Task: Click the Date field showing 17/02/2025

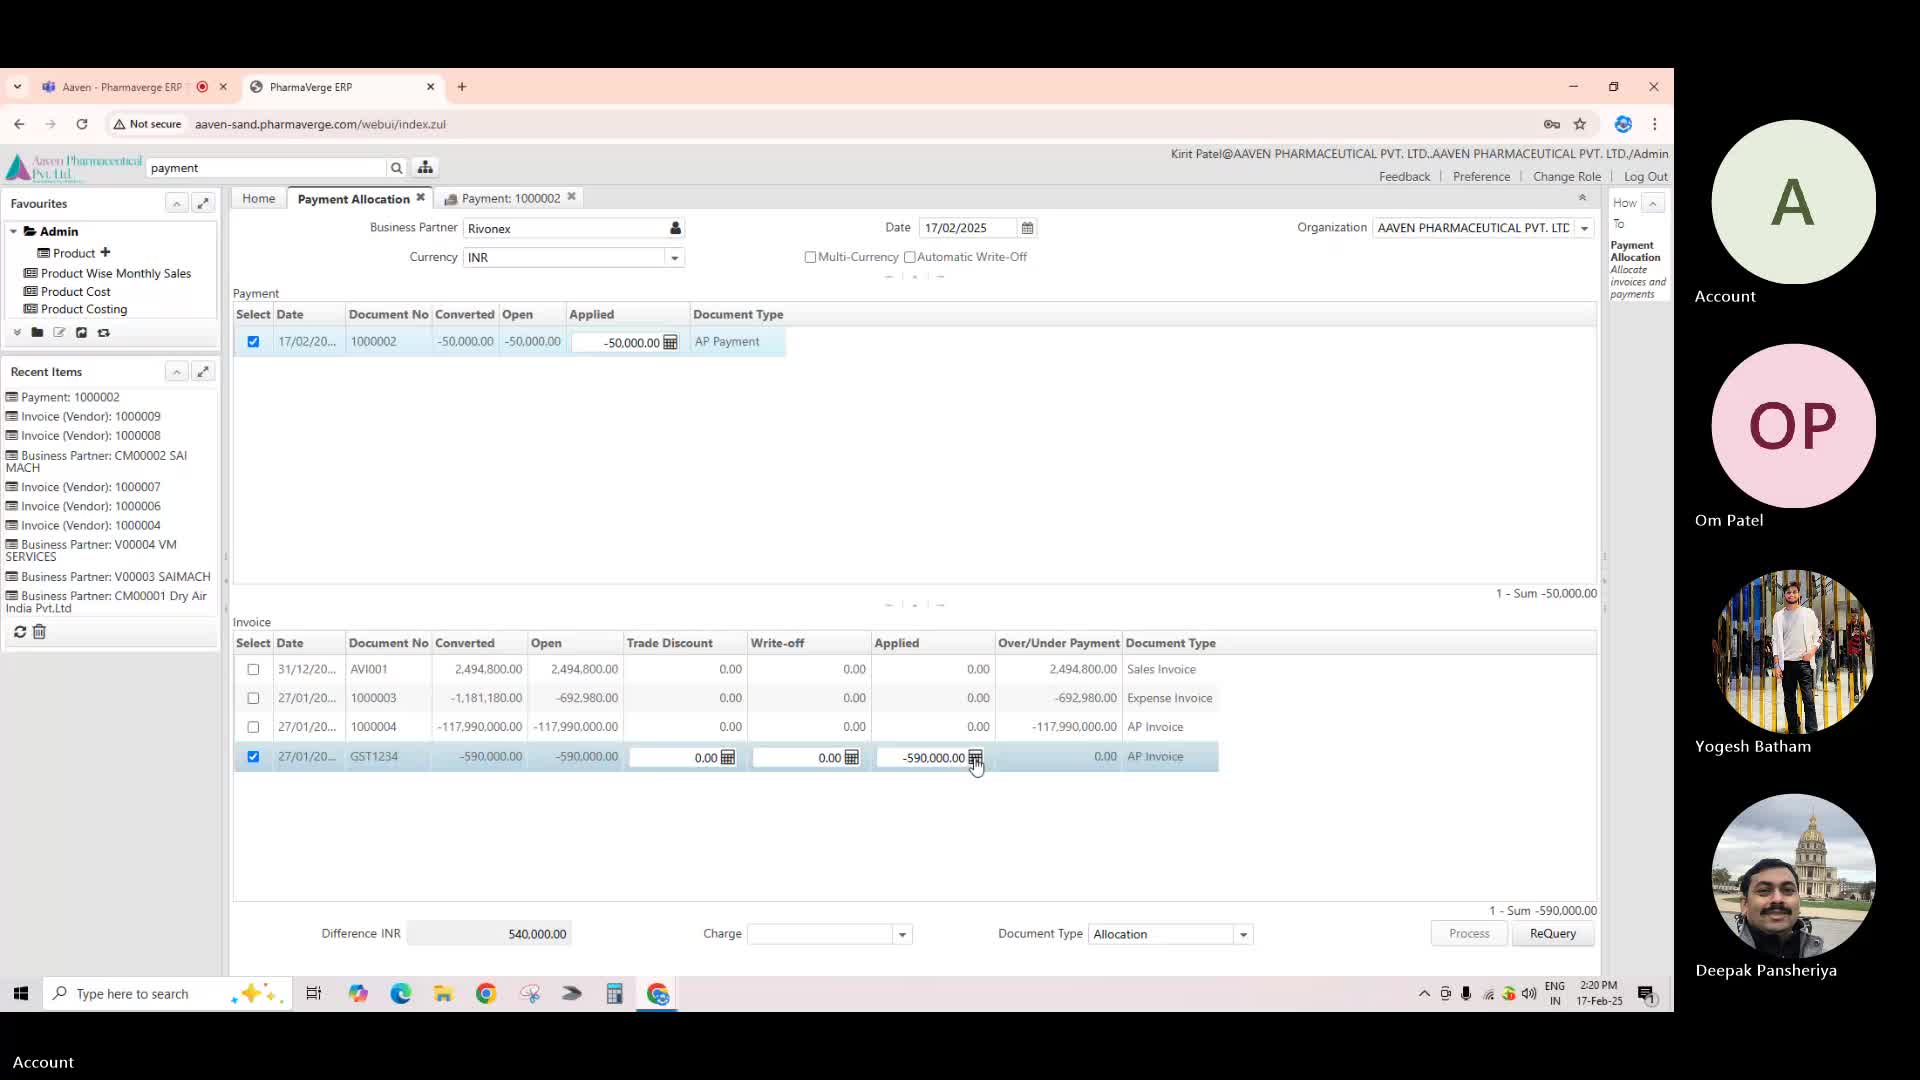Action: point(967,228)
